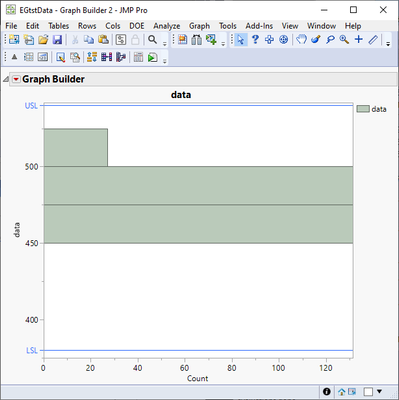The width and height of the screenshot is (399, 400).
Task: Click the Count axis label
Action: [197, 378]
